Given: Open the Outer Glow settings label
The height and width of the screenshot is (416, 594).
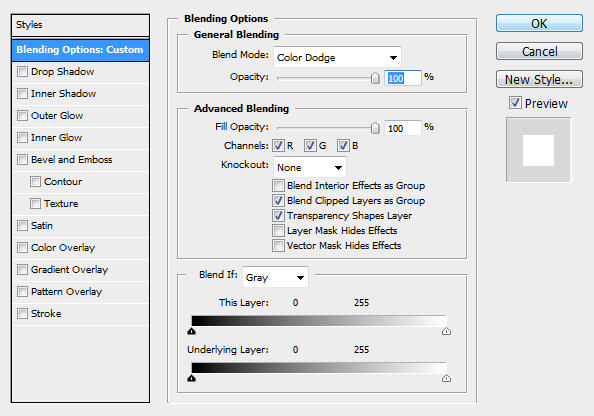Looking at the screenshot, I should pyautogui.click(x=57, y=116).
